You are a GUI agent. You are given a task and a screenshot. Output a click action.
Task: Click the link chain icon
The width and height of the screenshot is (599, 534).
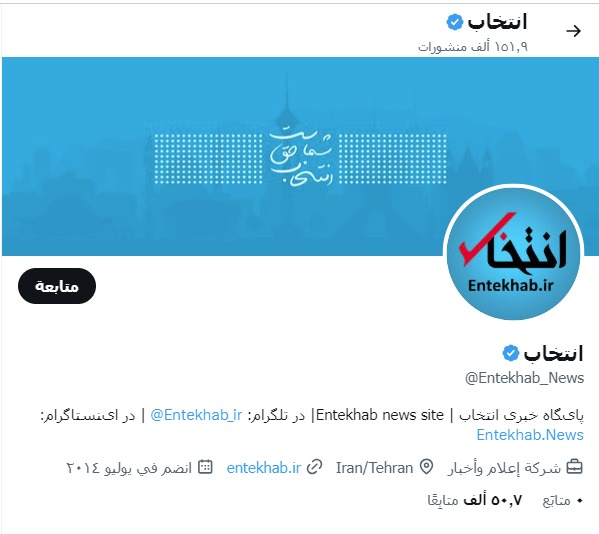tap(314, 467)
